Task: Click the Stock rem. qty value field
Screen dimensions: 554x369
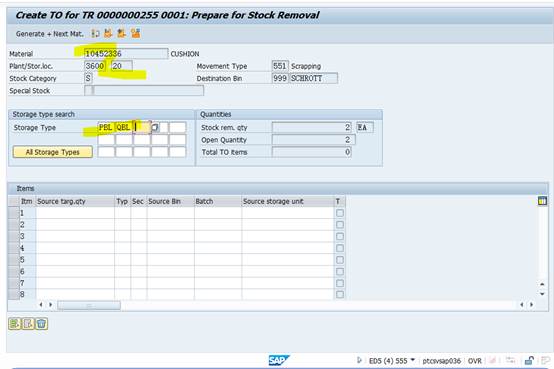Action: click(312, 127)
